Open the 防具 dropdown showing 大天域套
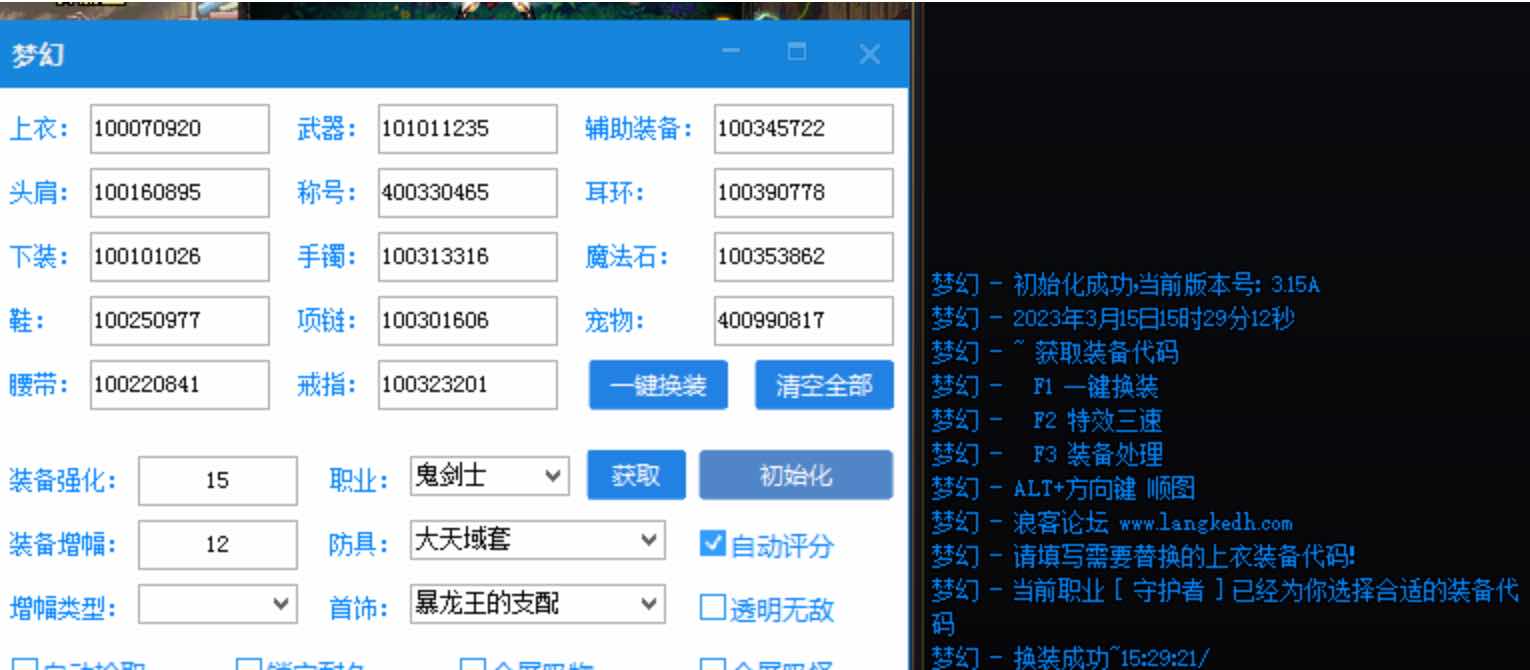This screenshot has width=1530, height=670. pyautogui.click(x=537, y=541)
